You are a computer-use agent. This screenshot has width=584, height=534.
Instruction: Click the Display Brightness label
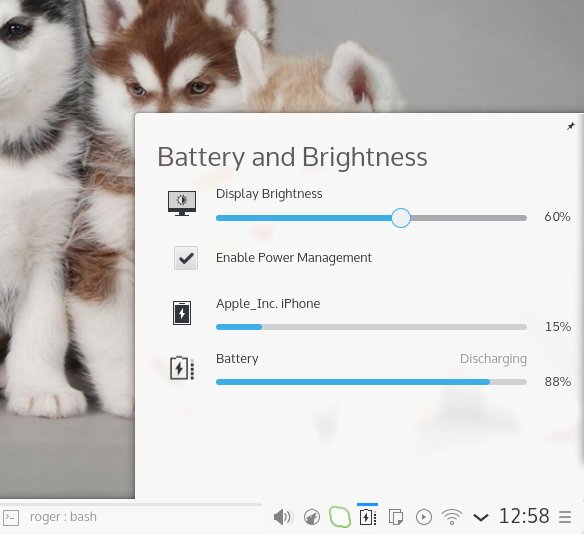coord(269,194)
